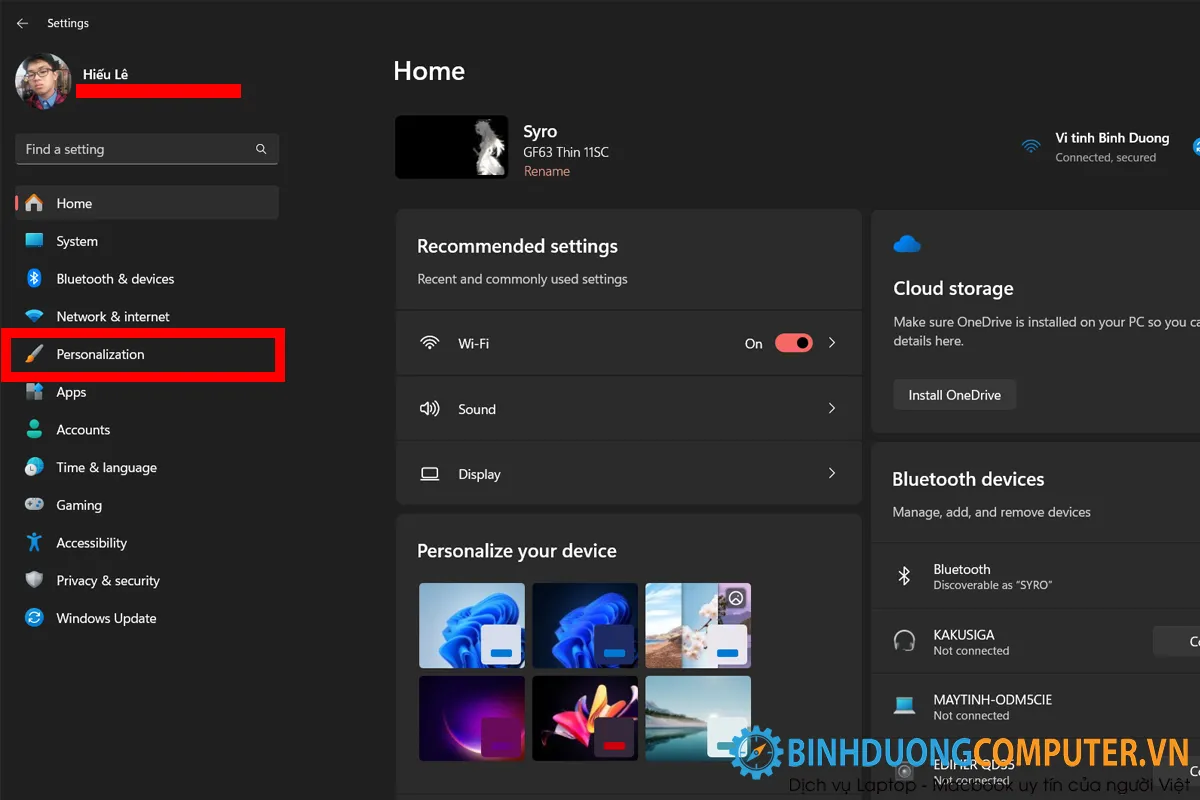This screenshot has width=1200, height=800.
Task: Click the Find a setting search box
Action: 146,148
